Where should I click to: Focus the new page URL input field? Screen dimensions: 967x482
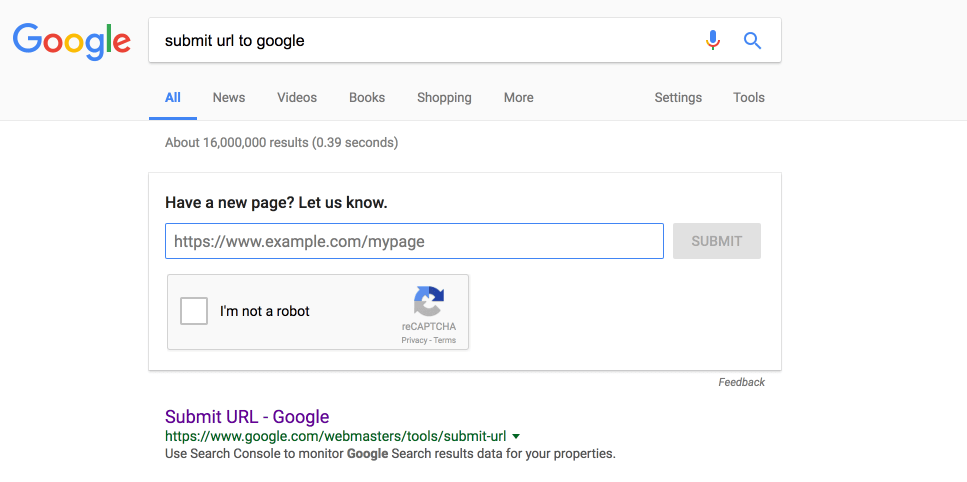[x=414, y=241]
